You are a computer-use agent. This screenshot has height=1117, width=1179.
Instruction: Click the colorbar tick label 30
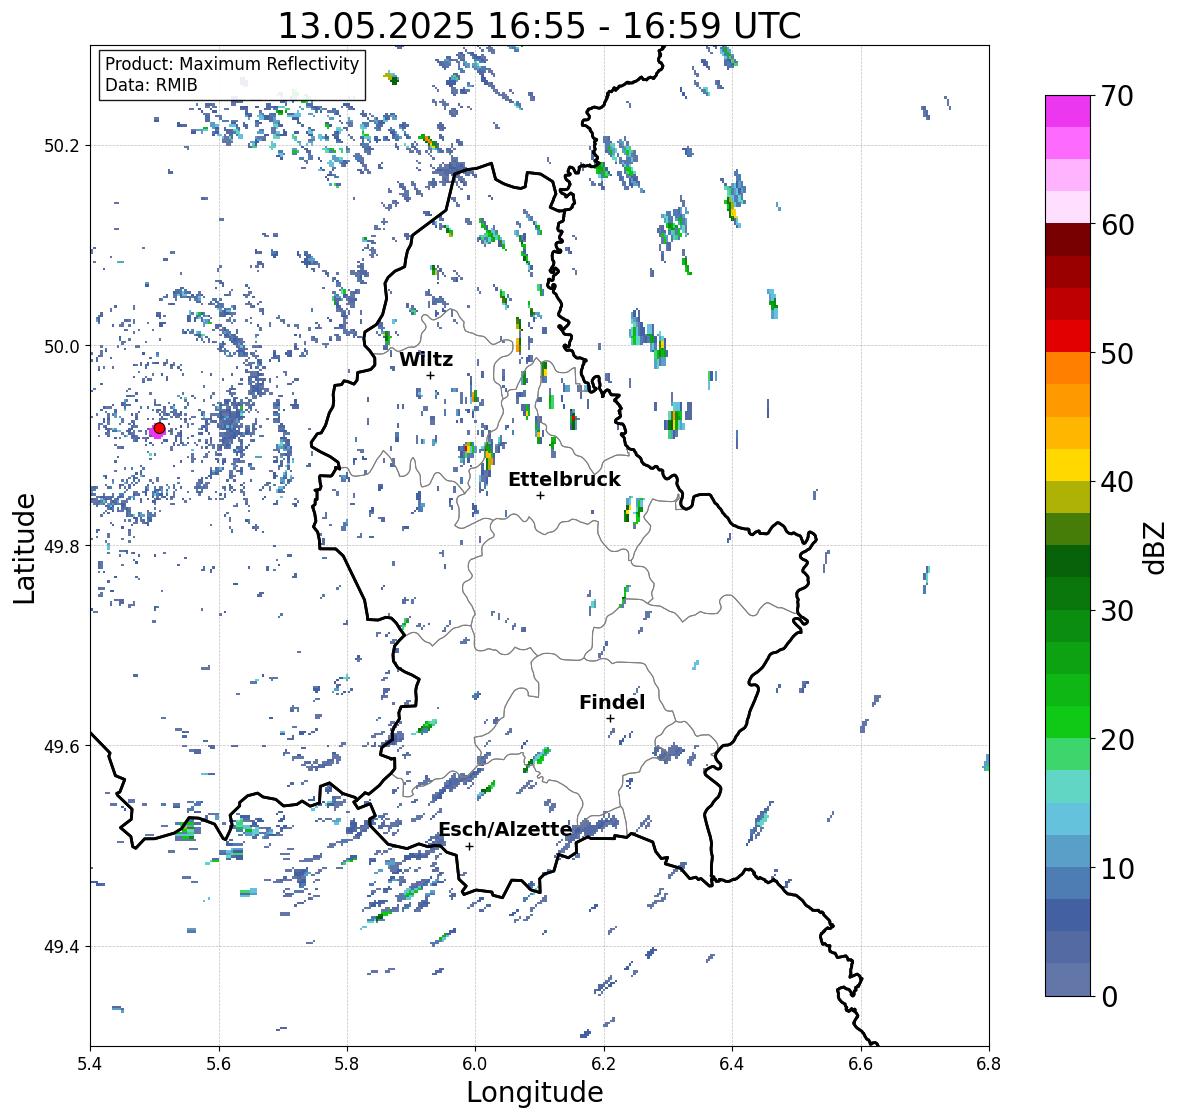[1117, 610]
